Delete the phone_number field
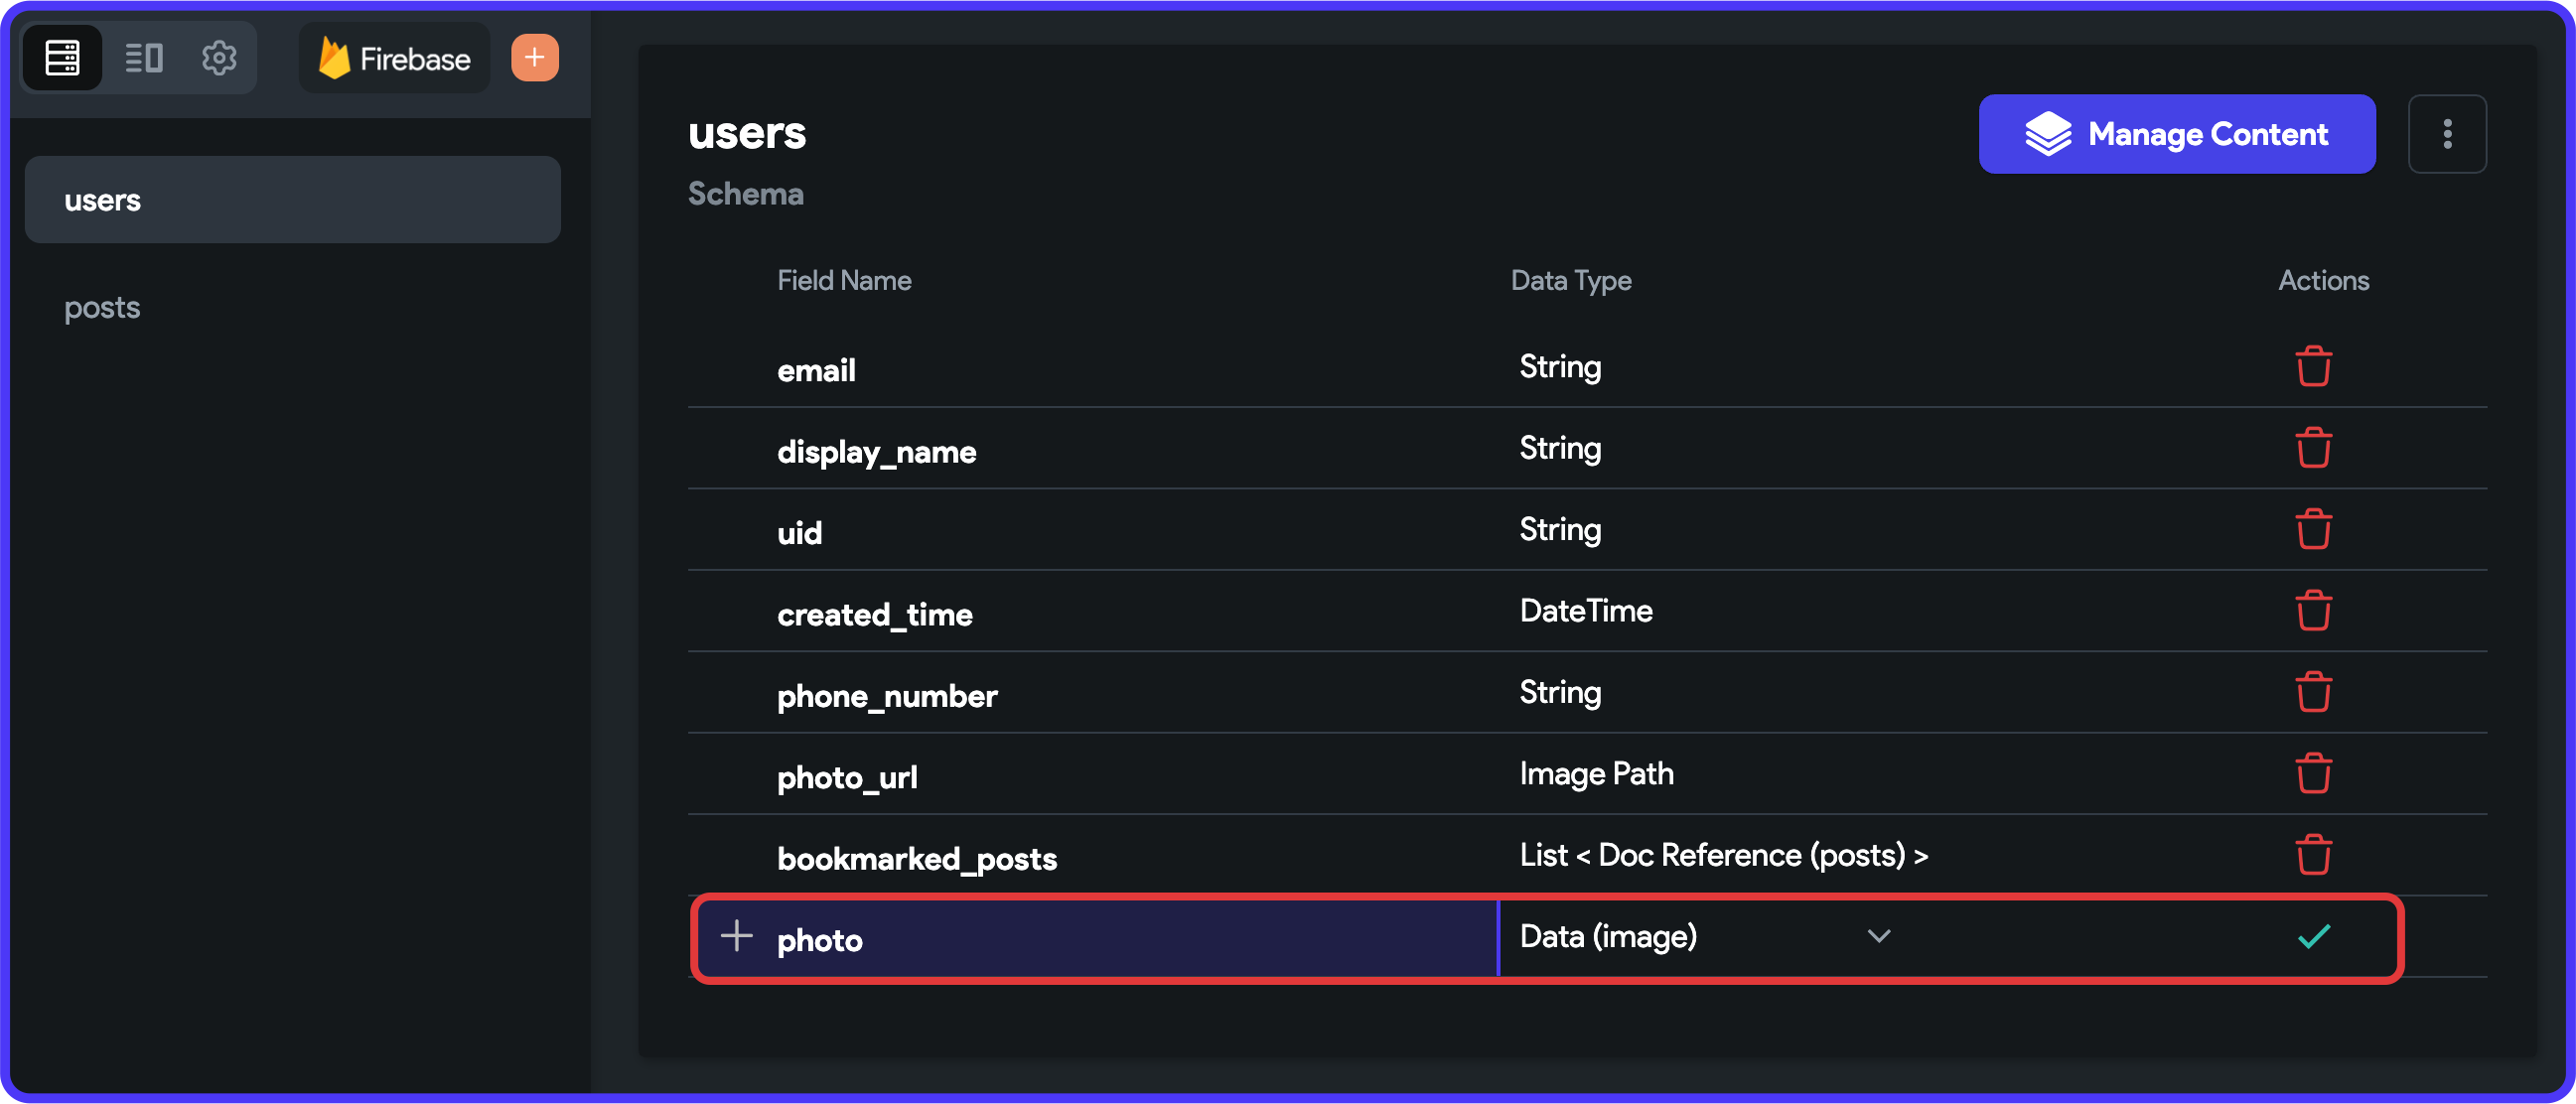Image resolution: width=2576 pixels, height=1104 pixels. tap(2313, 692)
